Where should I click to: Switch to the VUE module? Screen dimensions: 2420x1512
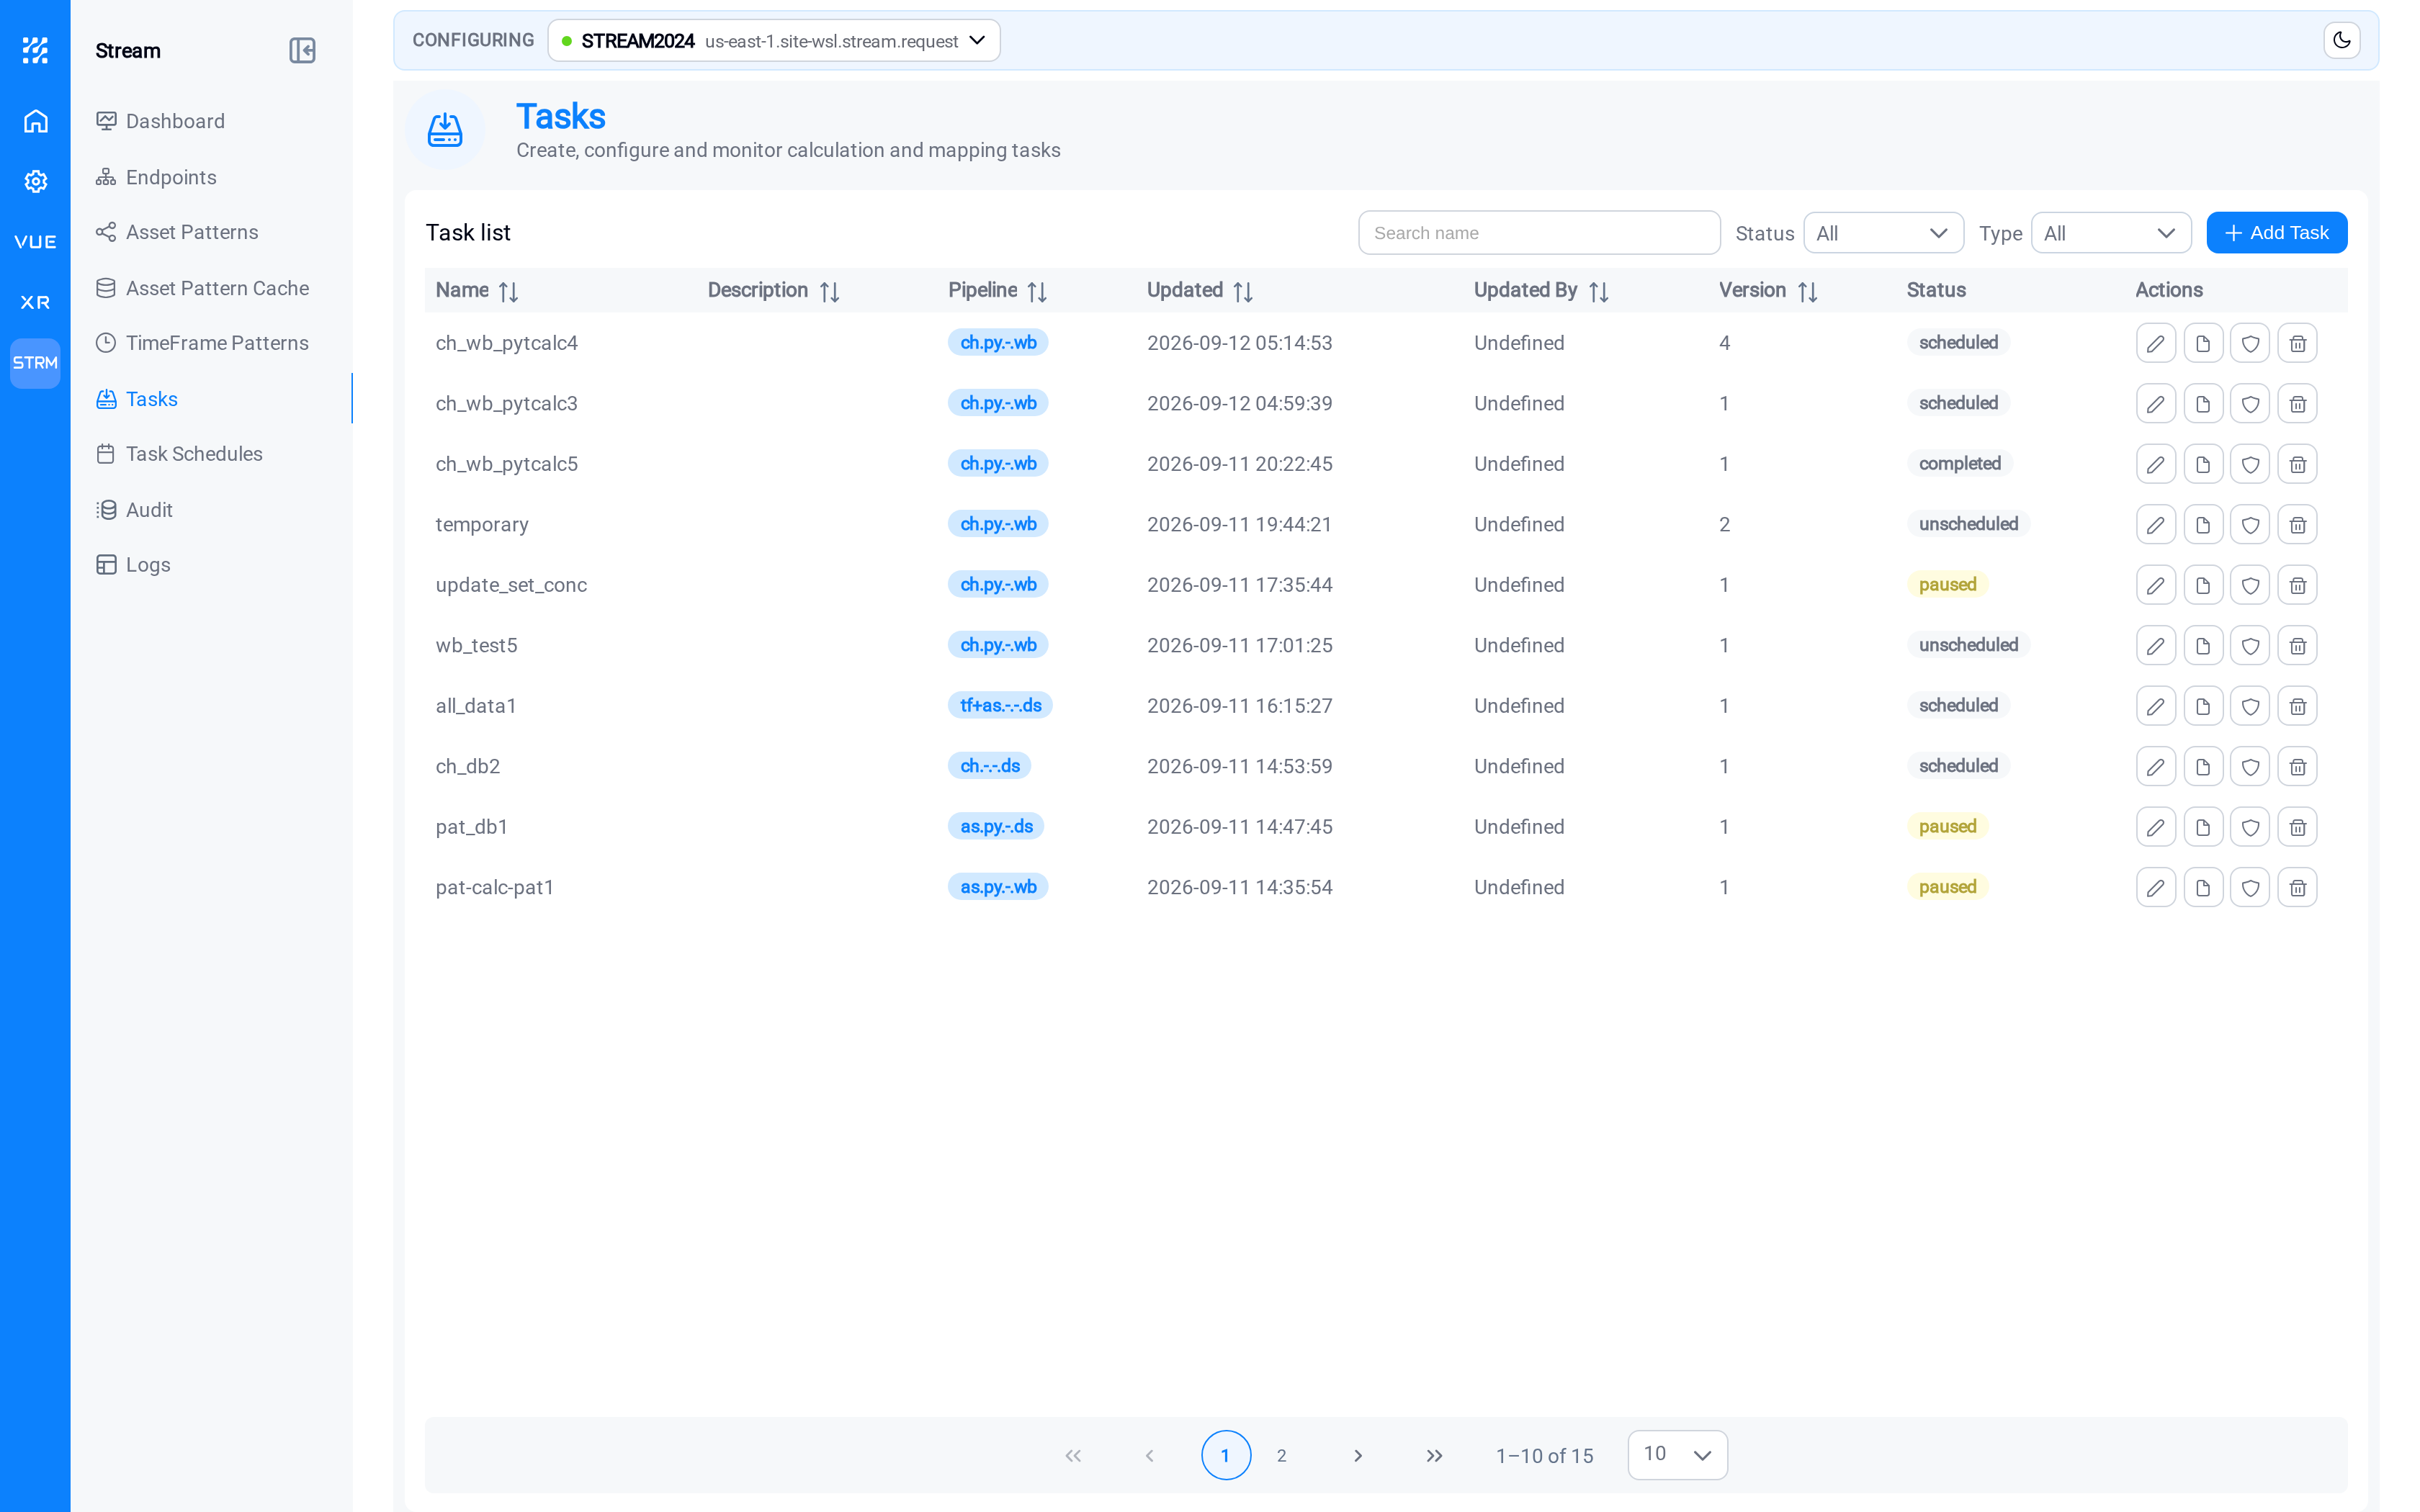click(35, 242)
